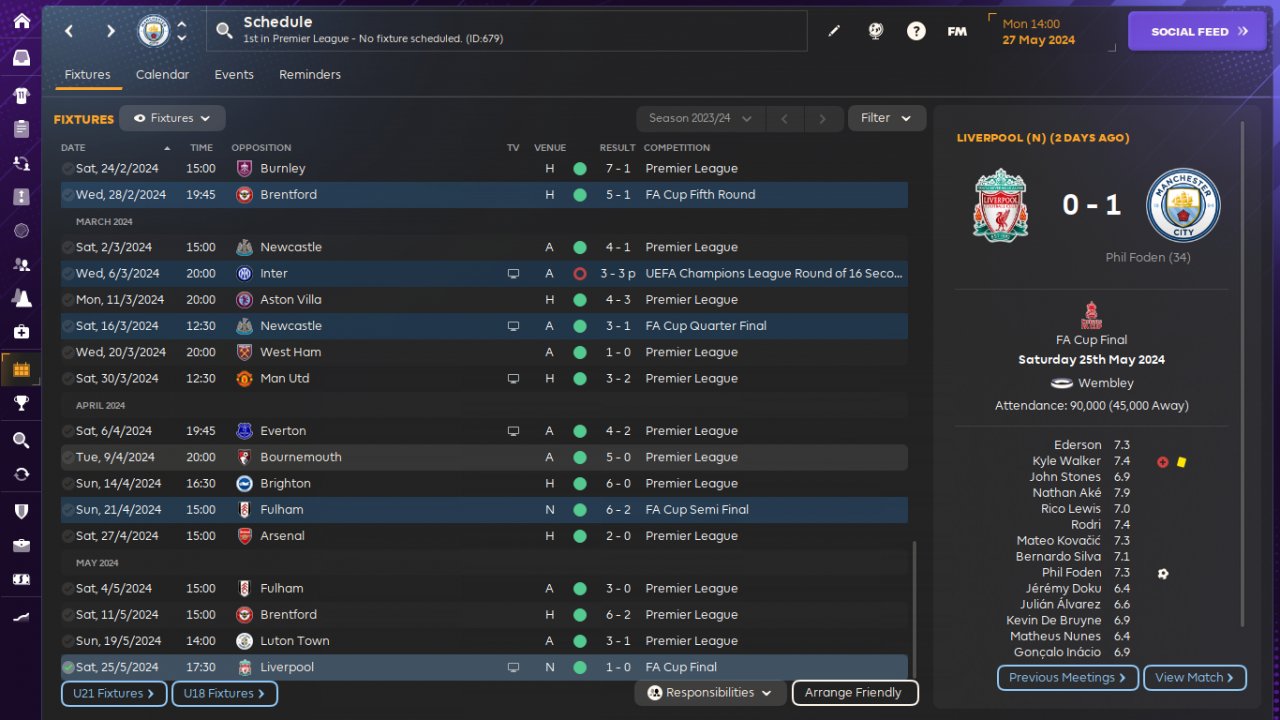
Task: Open Finances via the banknote icon
Action: (x=21, y=579)
